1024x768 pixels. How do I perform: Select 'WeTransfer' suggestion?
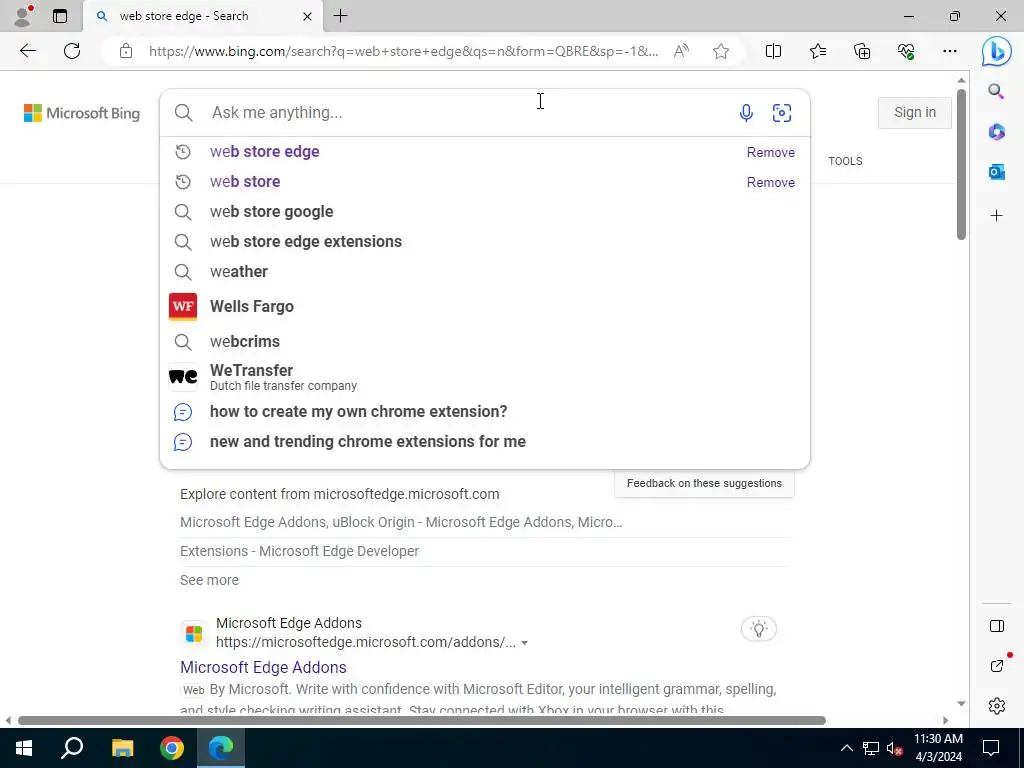(485, 377)
